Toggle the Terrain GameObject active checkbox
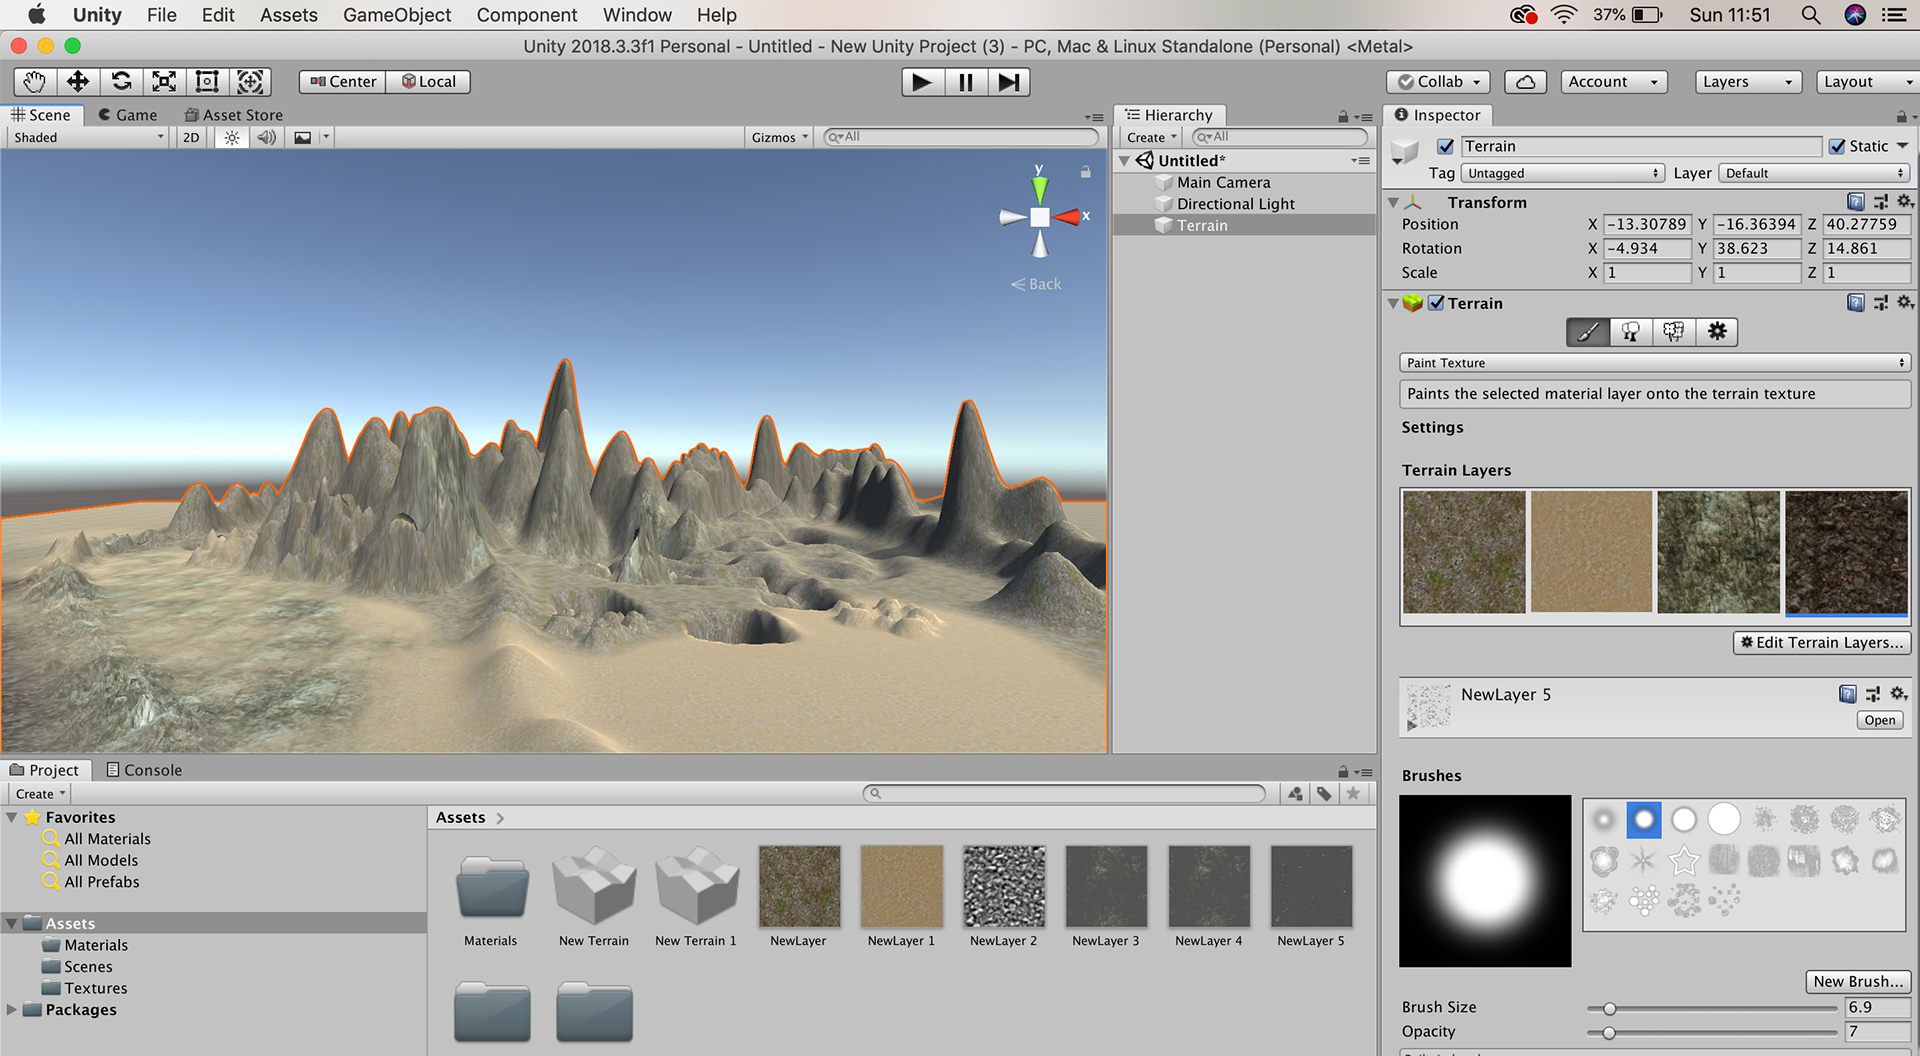Screen dimensions: 1920x1056 tap(1445, 146)
